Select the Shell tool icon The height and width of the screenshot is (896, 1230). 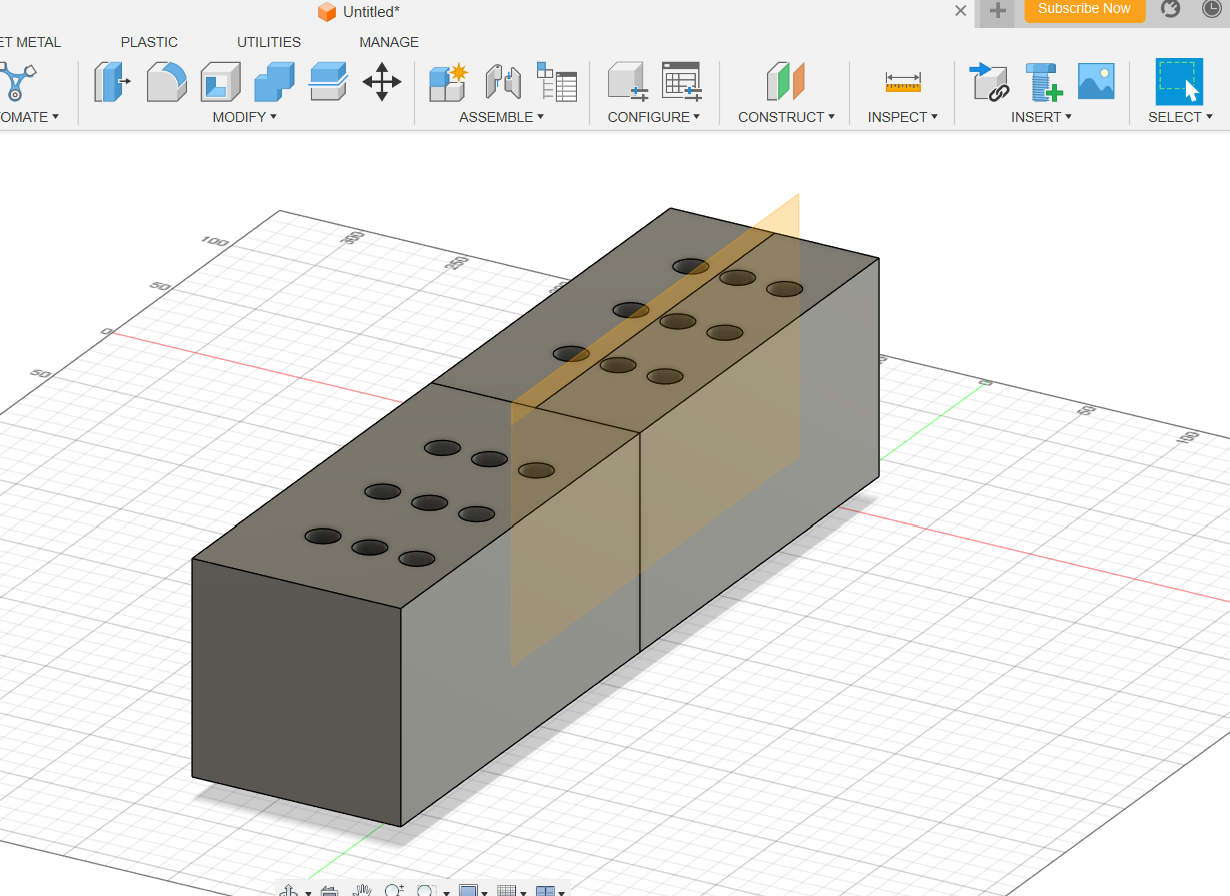tap(220, 82)
